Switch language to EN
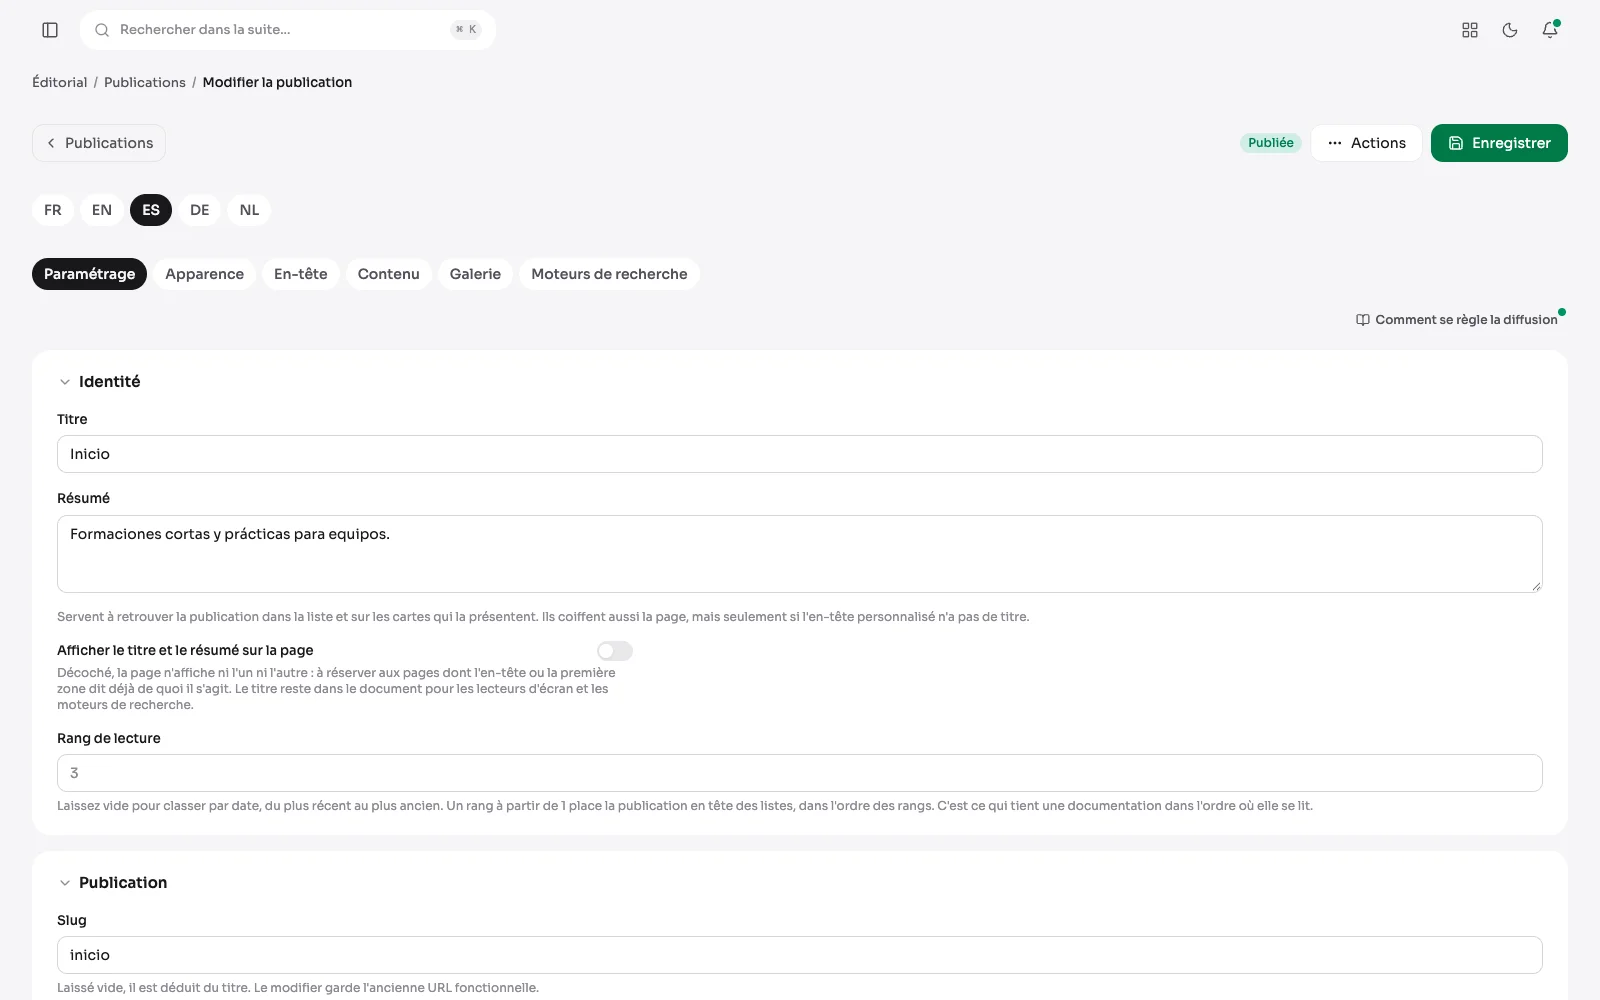This screenshot has height=1000, width=1600. [x=102, y=210]
